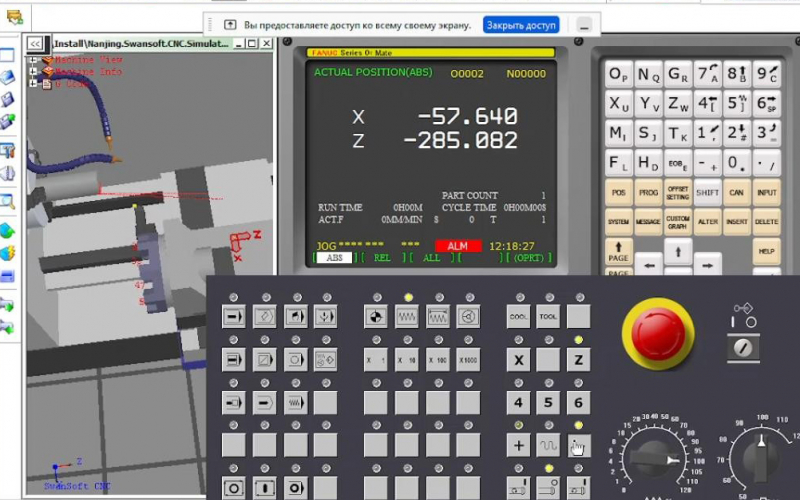Select AUTO mode key on machine panel
Viewport: 800px width, 500px height.
[234, 316]
